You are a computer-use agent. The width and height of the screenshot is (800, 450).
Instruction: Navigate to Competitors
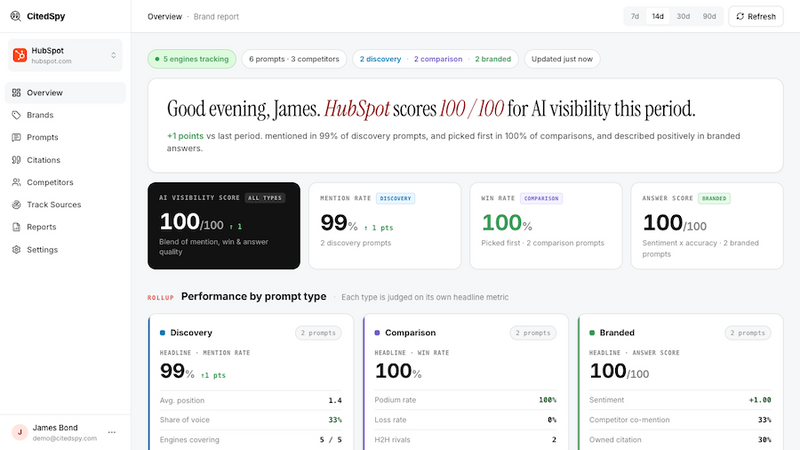(x=65, y=182)
